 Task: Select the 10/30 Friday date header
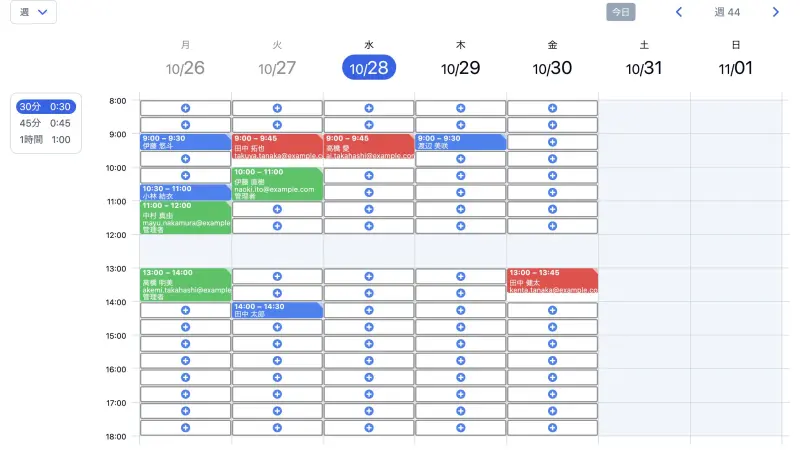point(552,67)
